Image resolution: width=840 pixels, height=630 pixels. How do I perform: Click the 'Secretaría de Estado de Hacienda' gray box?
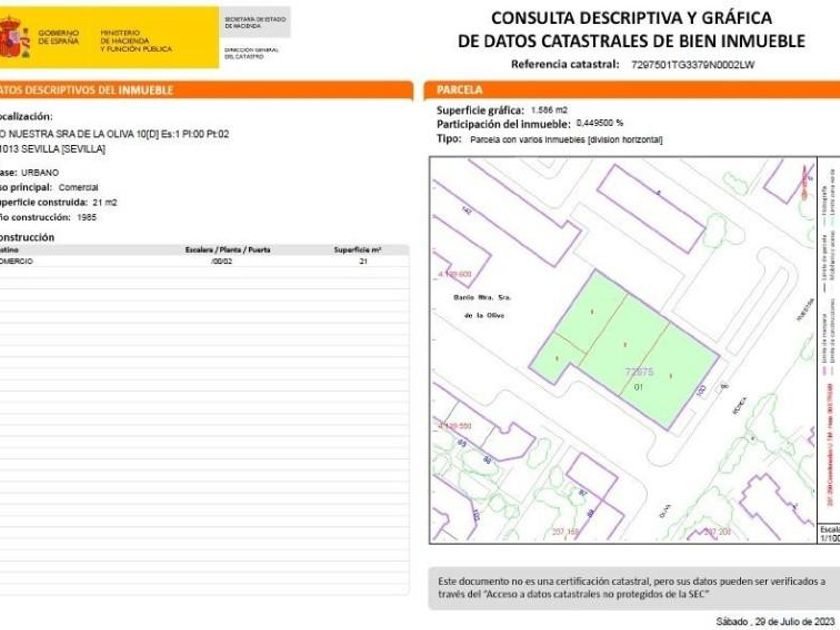click(x=255, y=22)
